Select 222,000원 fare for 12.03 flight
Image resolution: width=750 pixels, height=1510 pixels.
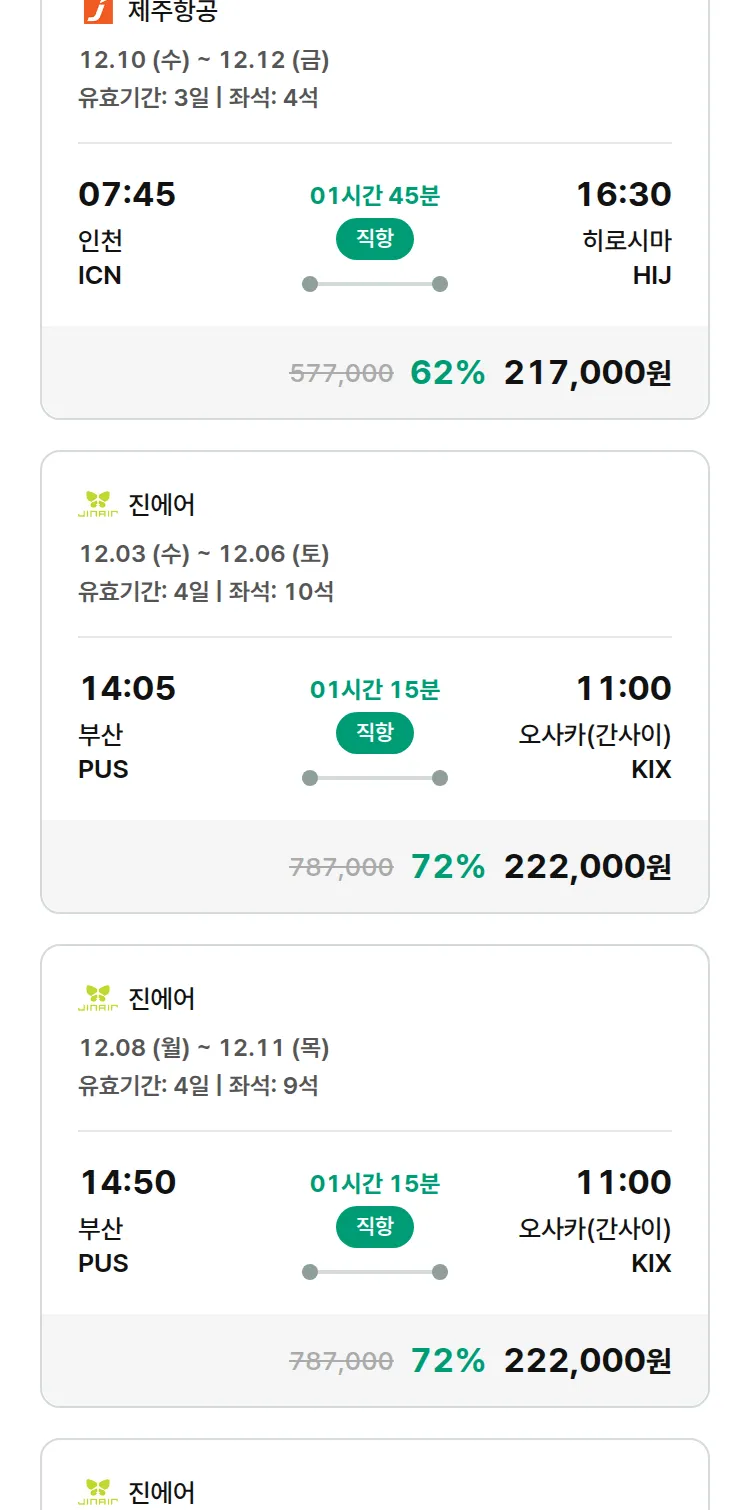point(587,867)
